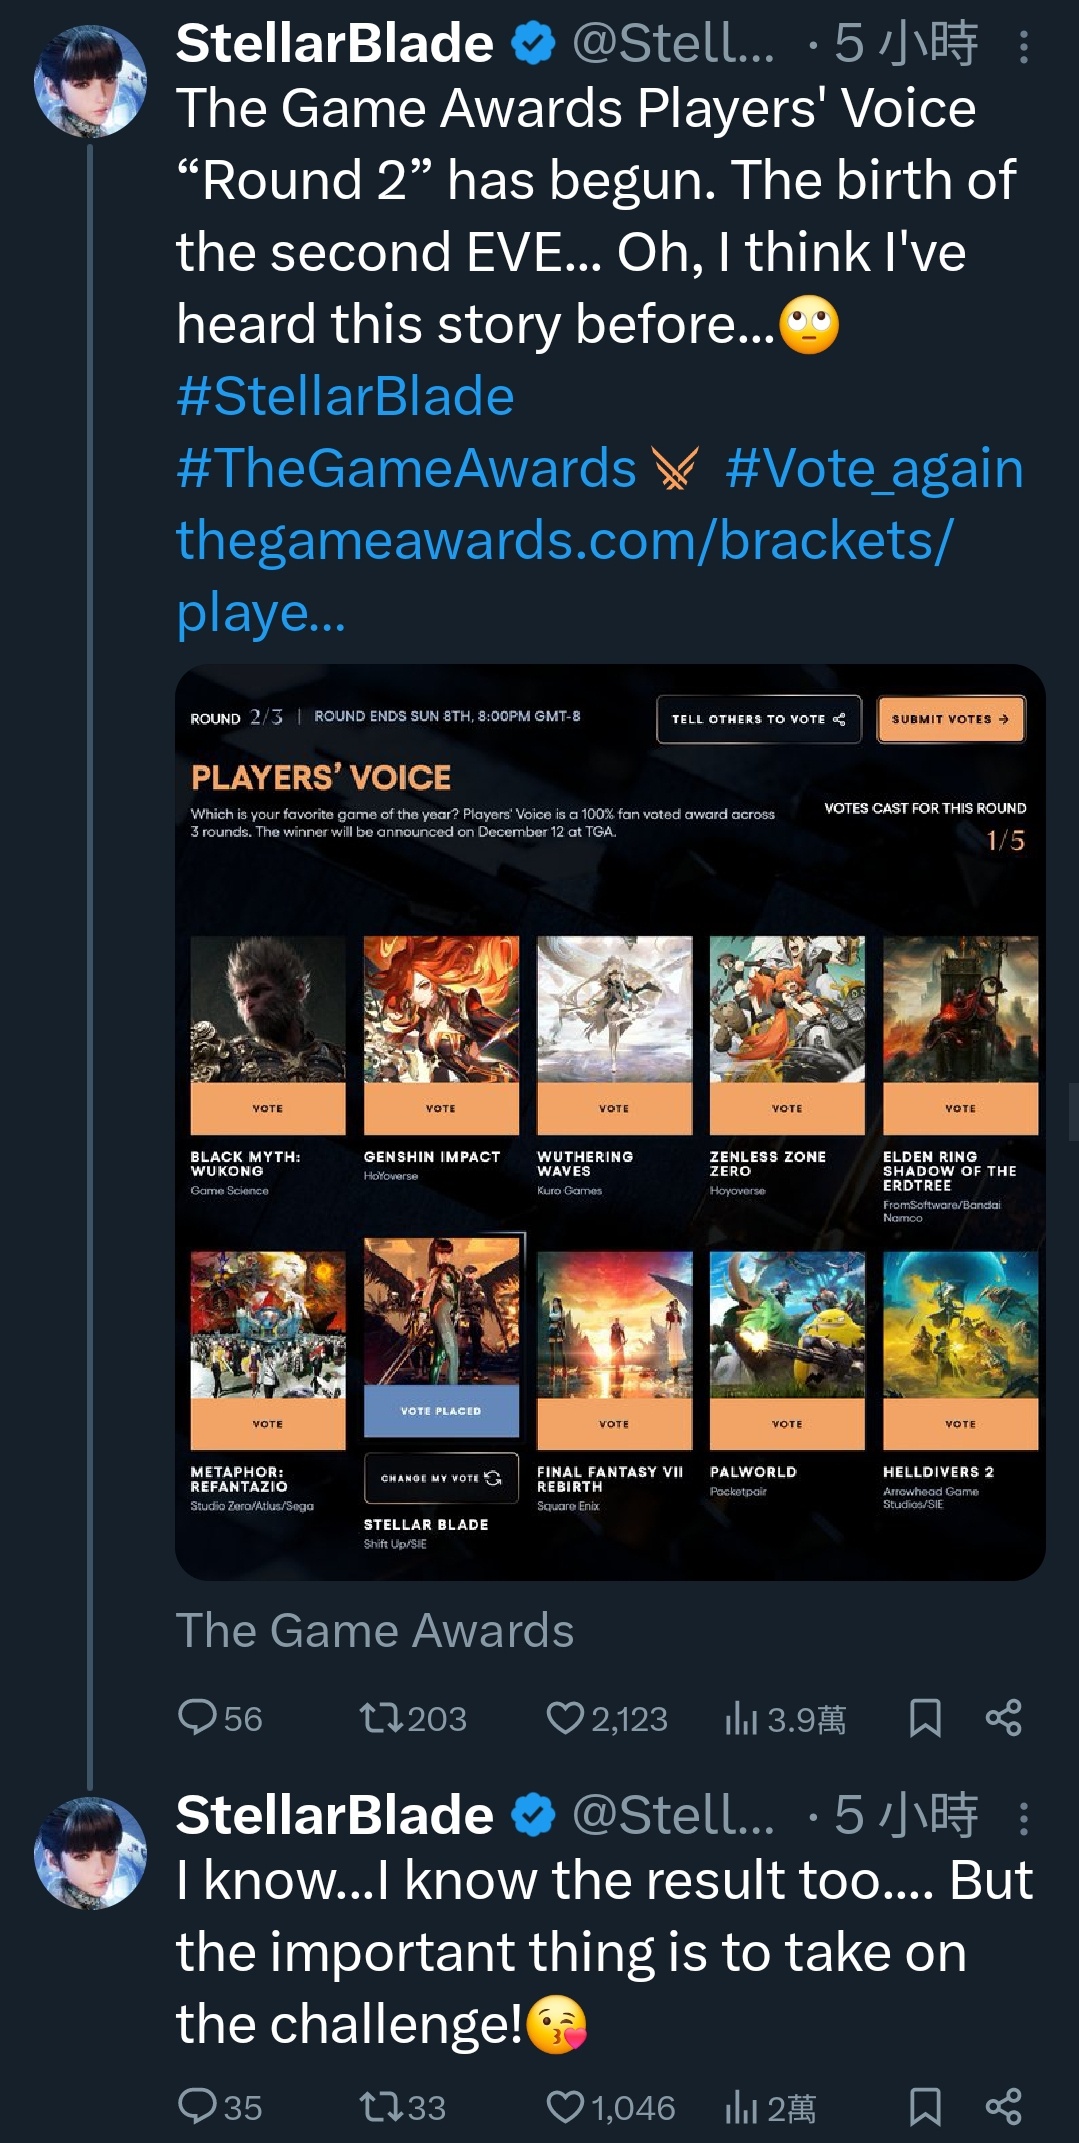Image resolution: width=1079 pixels, height=2143 pixels.
Task: Open reply icon on first tweet with 56 replies
Action: [x=197, y=1718]
